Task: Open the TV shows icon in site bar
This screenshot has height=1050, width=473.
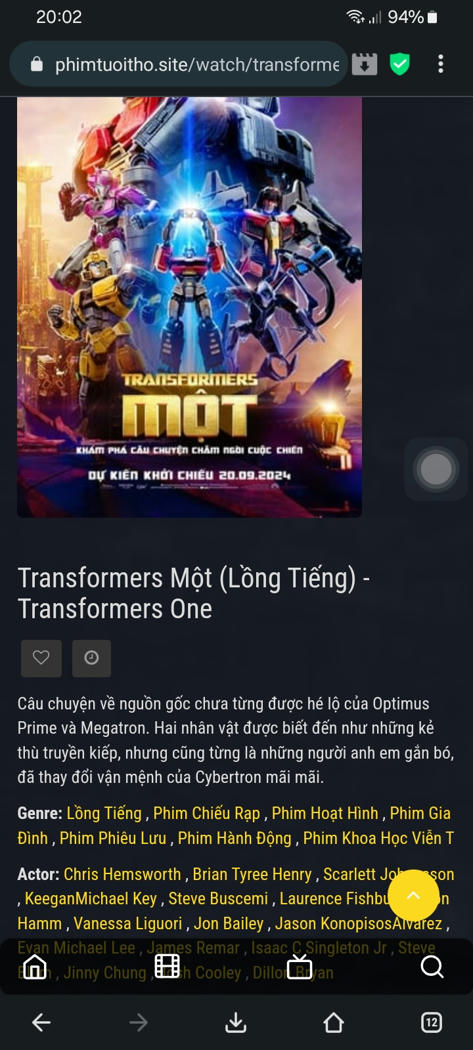Action: pyautogui.click(x=299, y=966)
